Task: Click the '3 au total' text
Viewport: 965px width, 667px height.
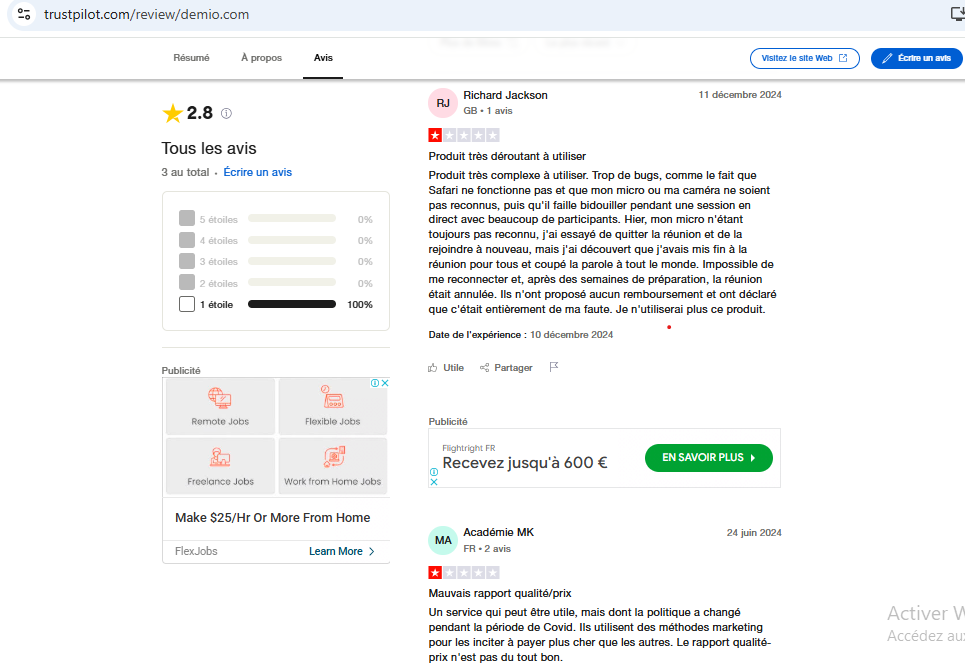Action: (x=185, y=172)
